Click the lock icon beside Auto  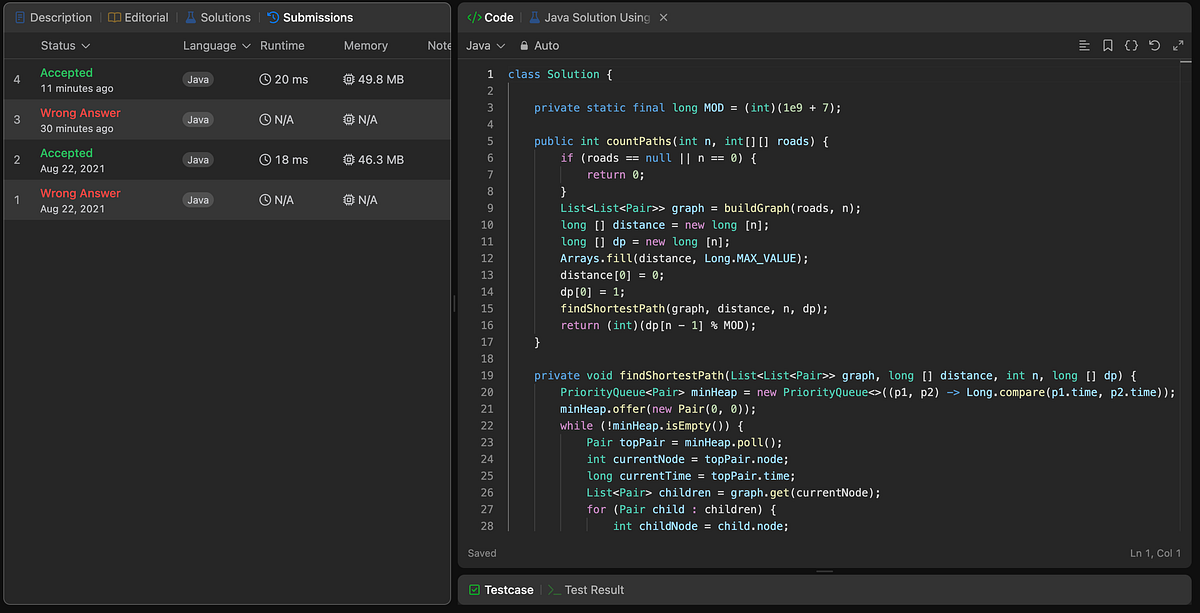(x=523, y=46)
